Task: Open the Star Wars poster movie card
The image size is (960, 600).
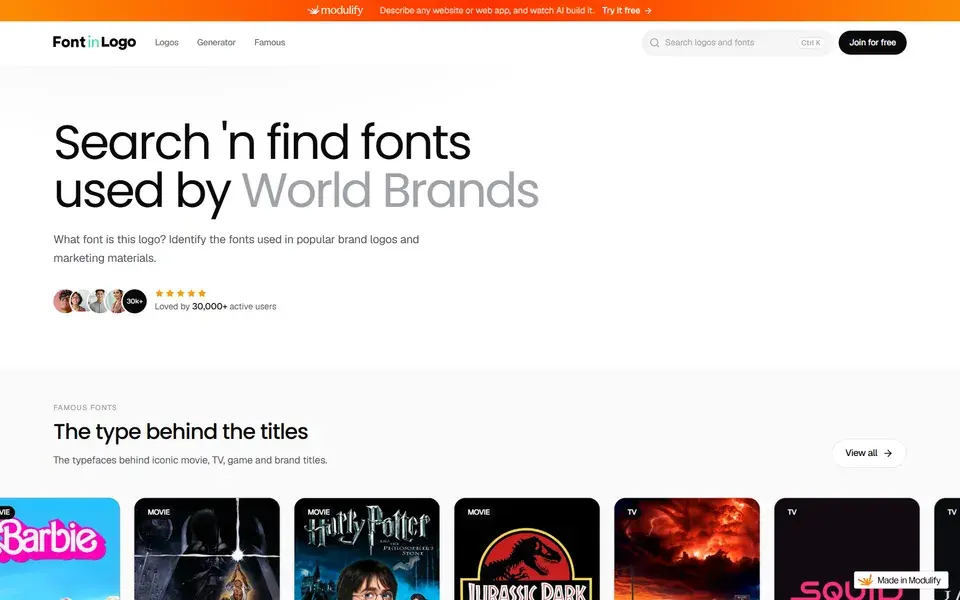Action: pos(207,549)
